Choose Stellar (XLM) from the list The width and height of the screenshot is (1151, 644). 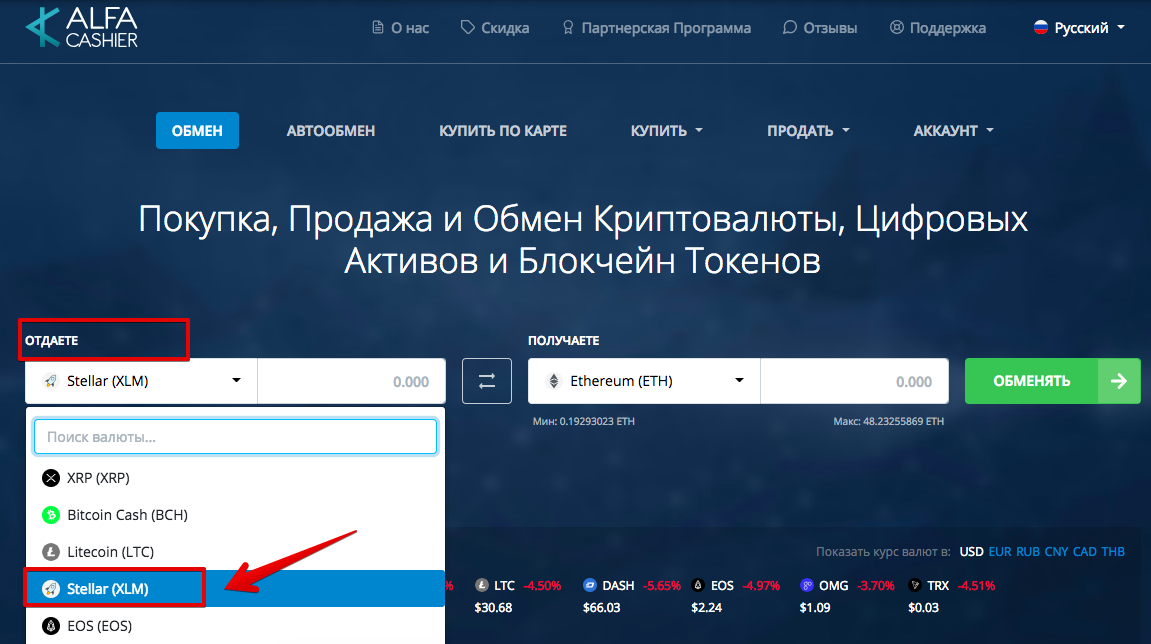coord(236,589)
